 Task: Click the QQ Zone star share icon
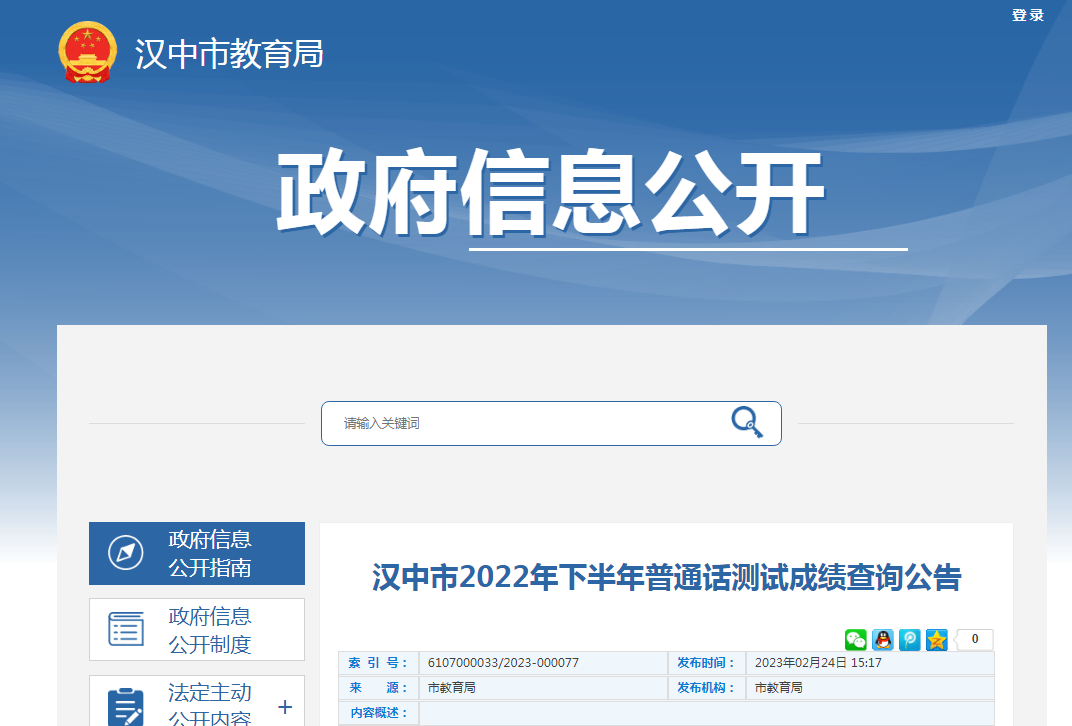coord(936,640)
